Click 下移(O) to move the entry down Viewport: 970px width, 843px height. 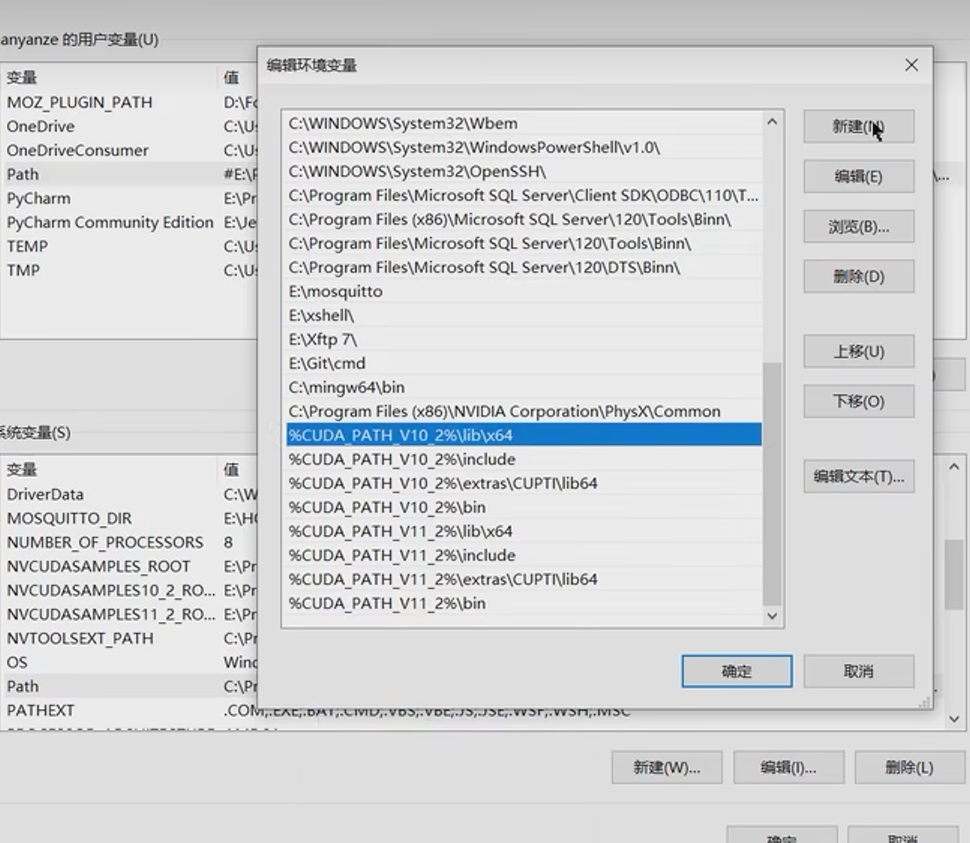857,401
